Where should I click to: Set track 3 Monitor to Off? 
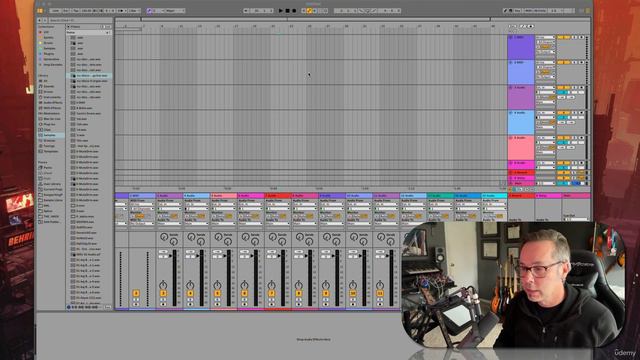point(175,216)
